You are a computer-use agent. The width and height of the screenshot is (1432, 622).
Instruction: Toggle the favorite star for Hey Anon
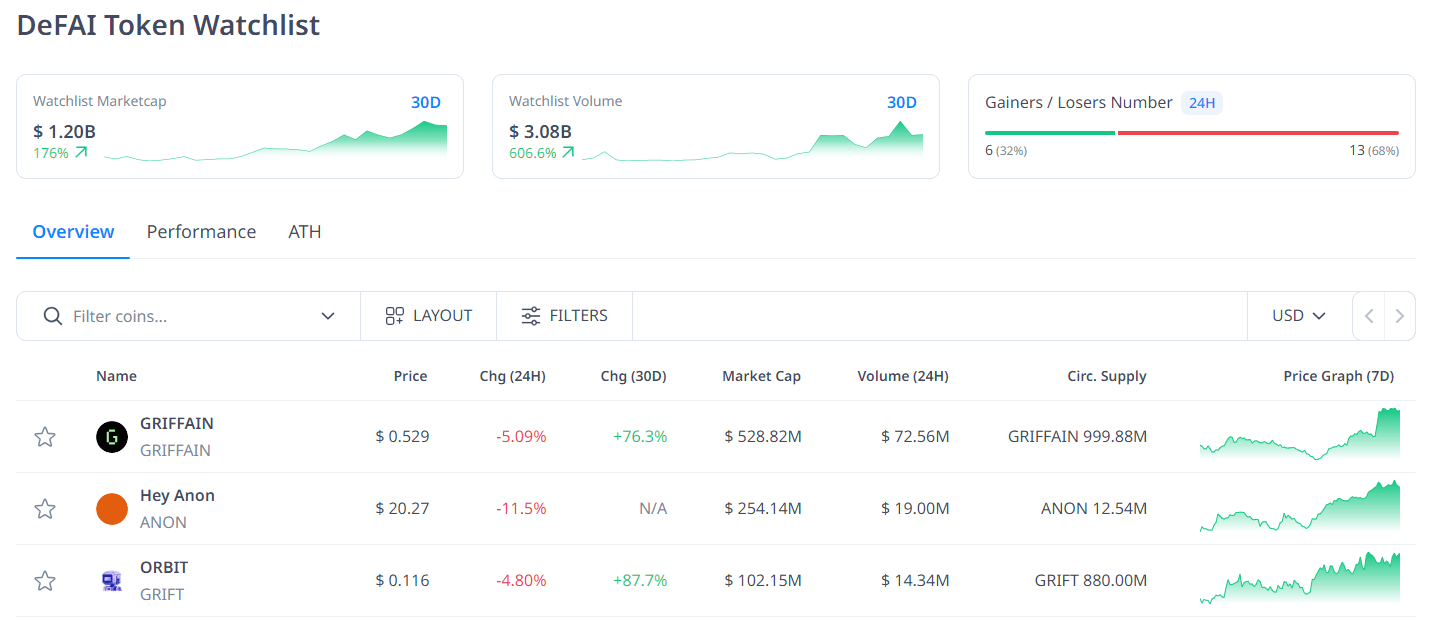coord(45,509)
